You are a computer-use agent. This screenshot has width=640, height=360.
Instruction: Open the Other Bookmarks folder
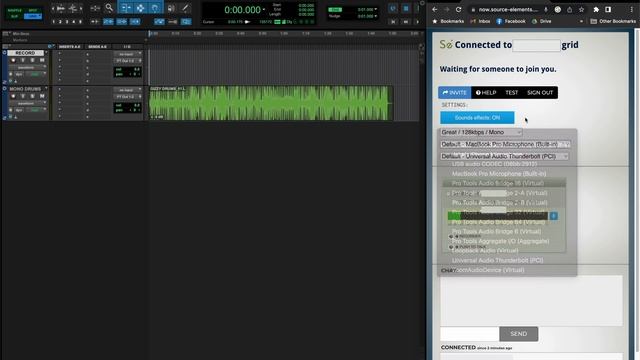(613, 21)
